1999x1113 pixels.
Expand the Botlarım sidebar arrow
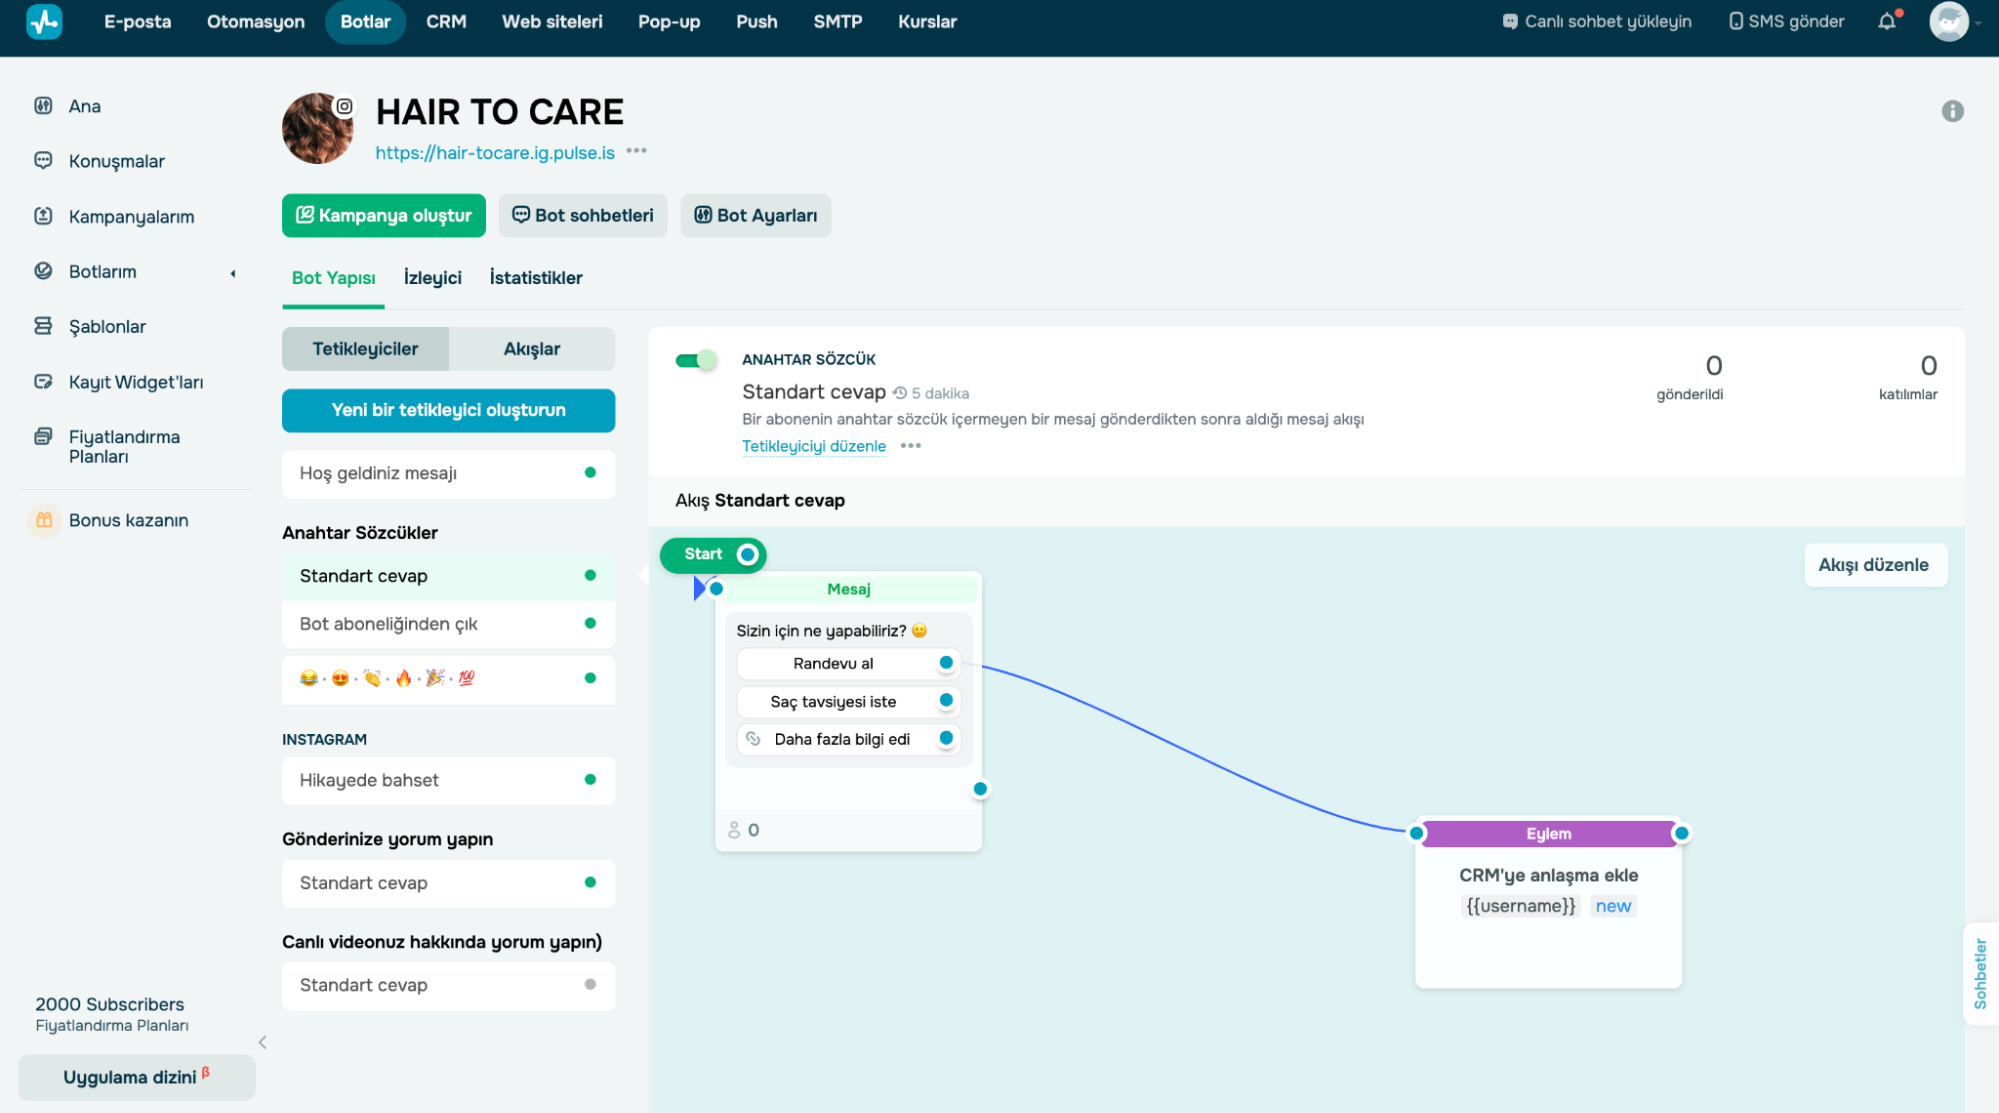(233, 273)
